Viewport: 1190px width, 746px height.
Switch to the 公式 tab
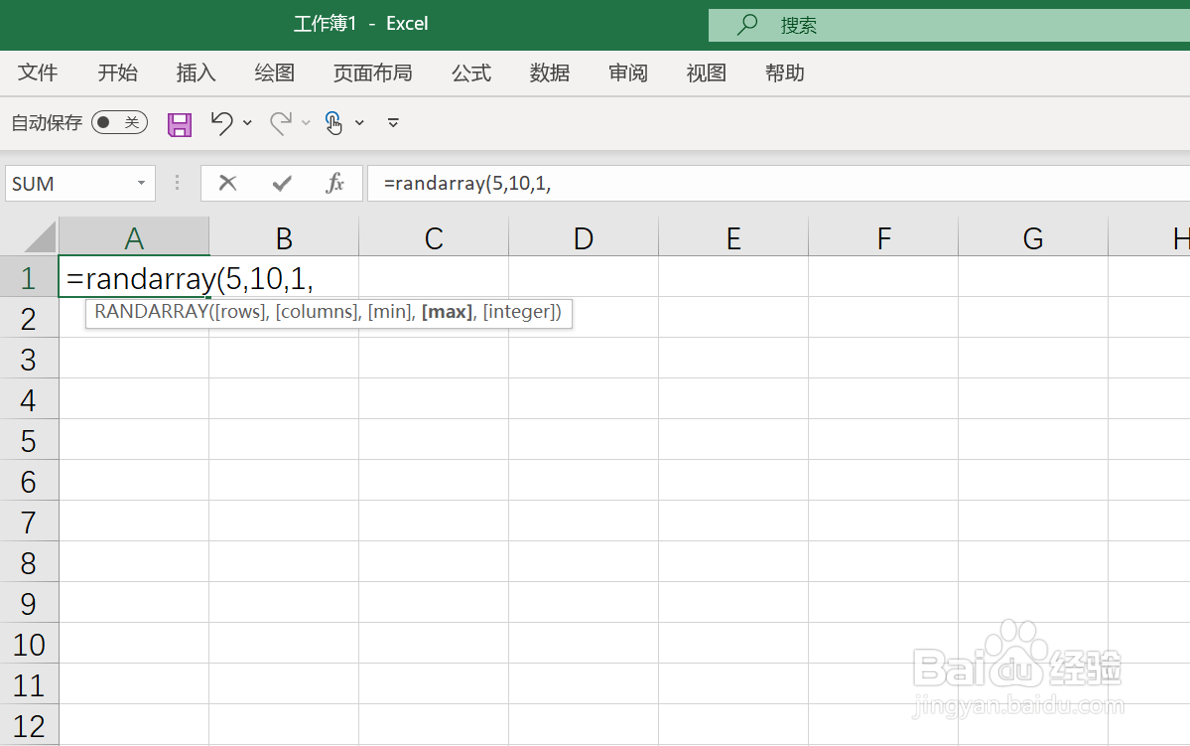(471, 73)
